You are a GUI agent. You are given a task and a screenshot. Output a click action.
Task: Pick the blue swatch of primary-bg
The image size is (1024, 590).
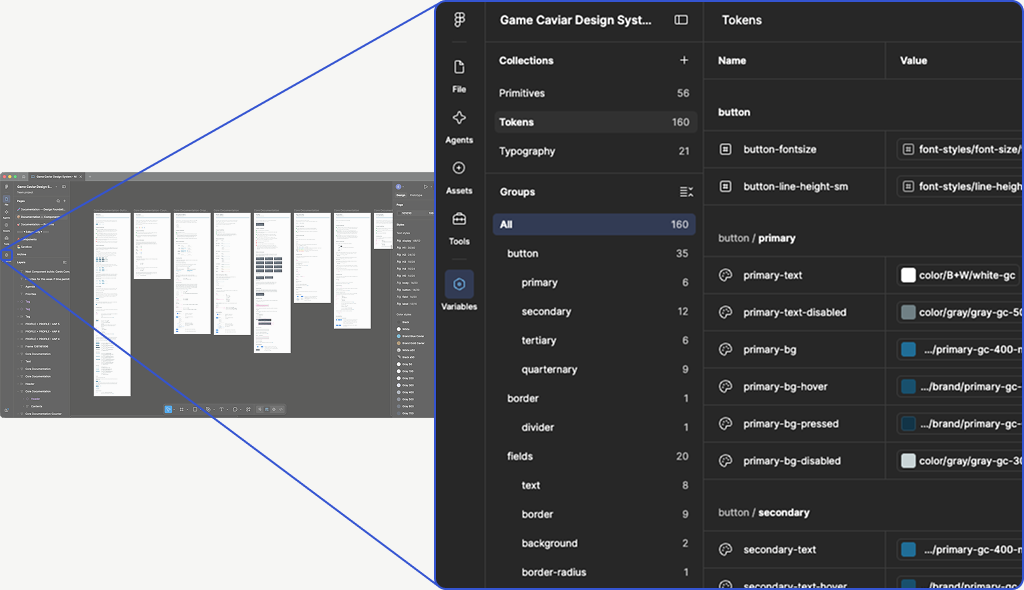pyautogui.click(x=908, y=350)
